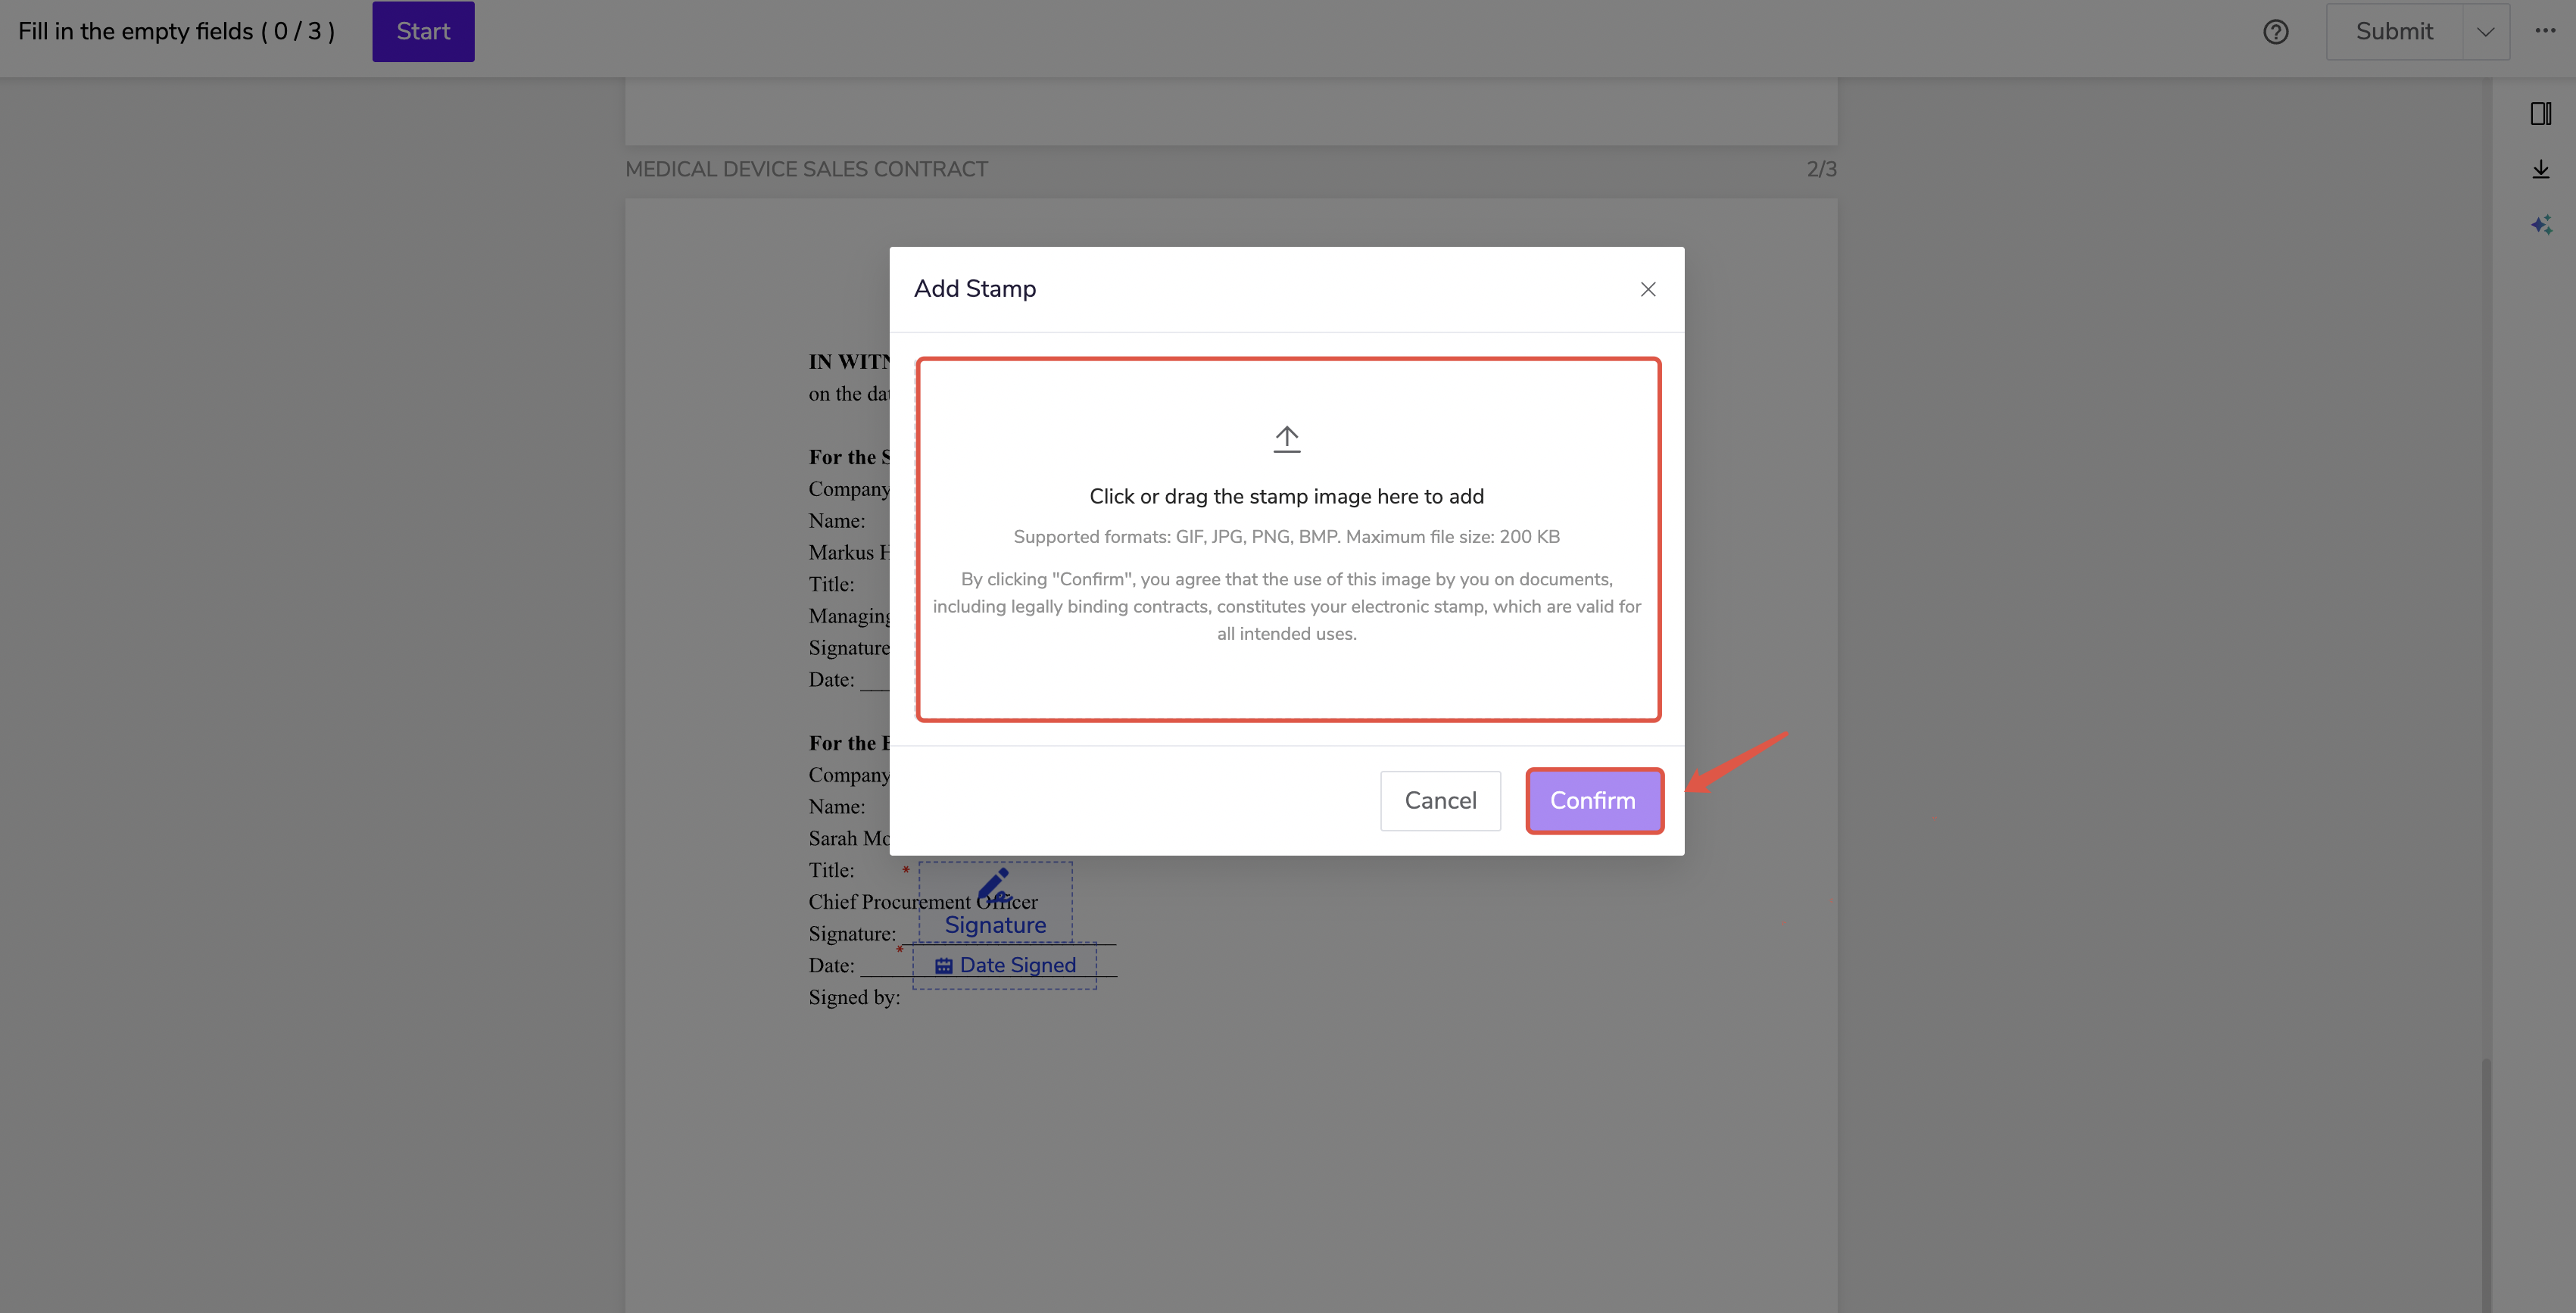Click the Date Signed field

pos(1017,966)
